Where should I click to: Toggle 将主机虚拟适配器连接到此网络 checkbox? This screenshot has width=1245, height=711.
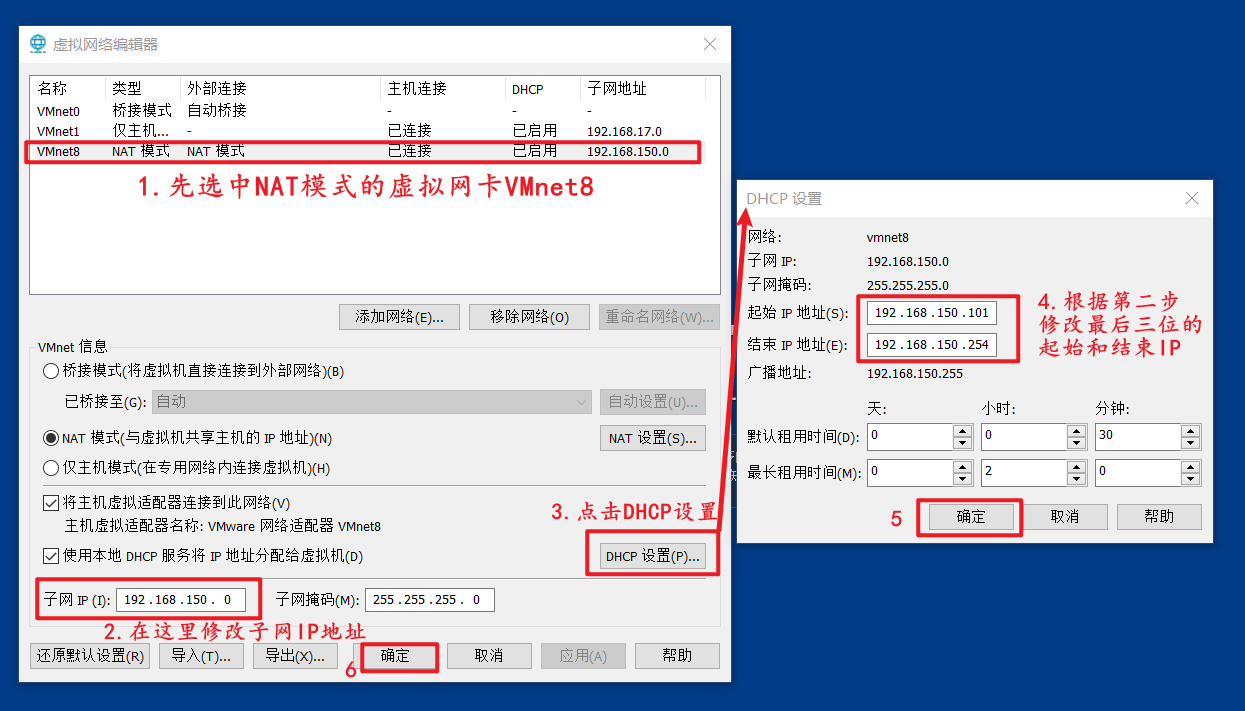click(x=51, y=503)
